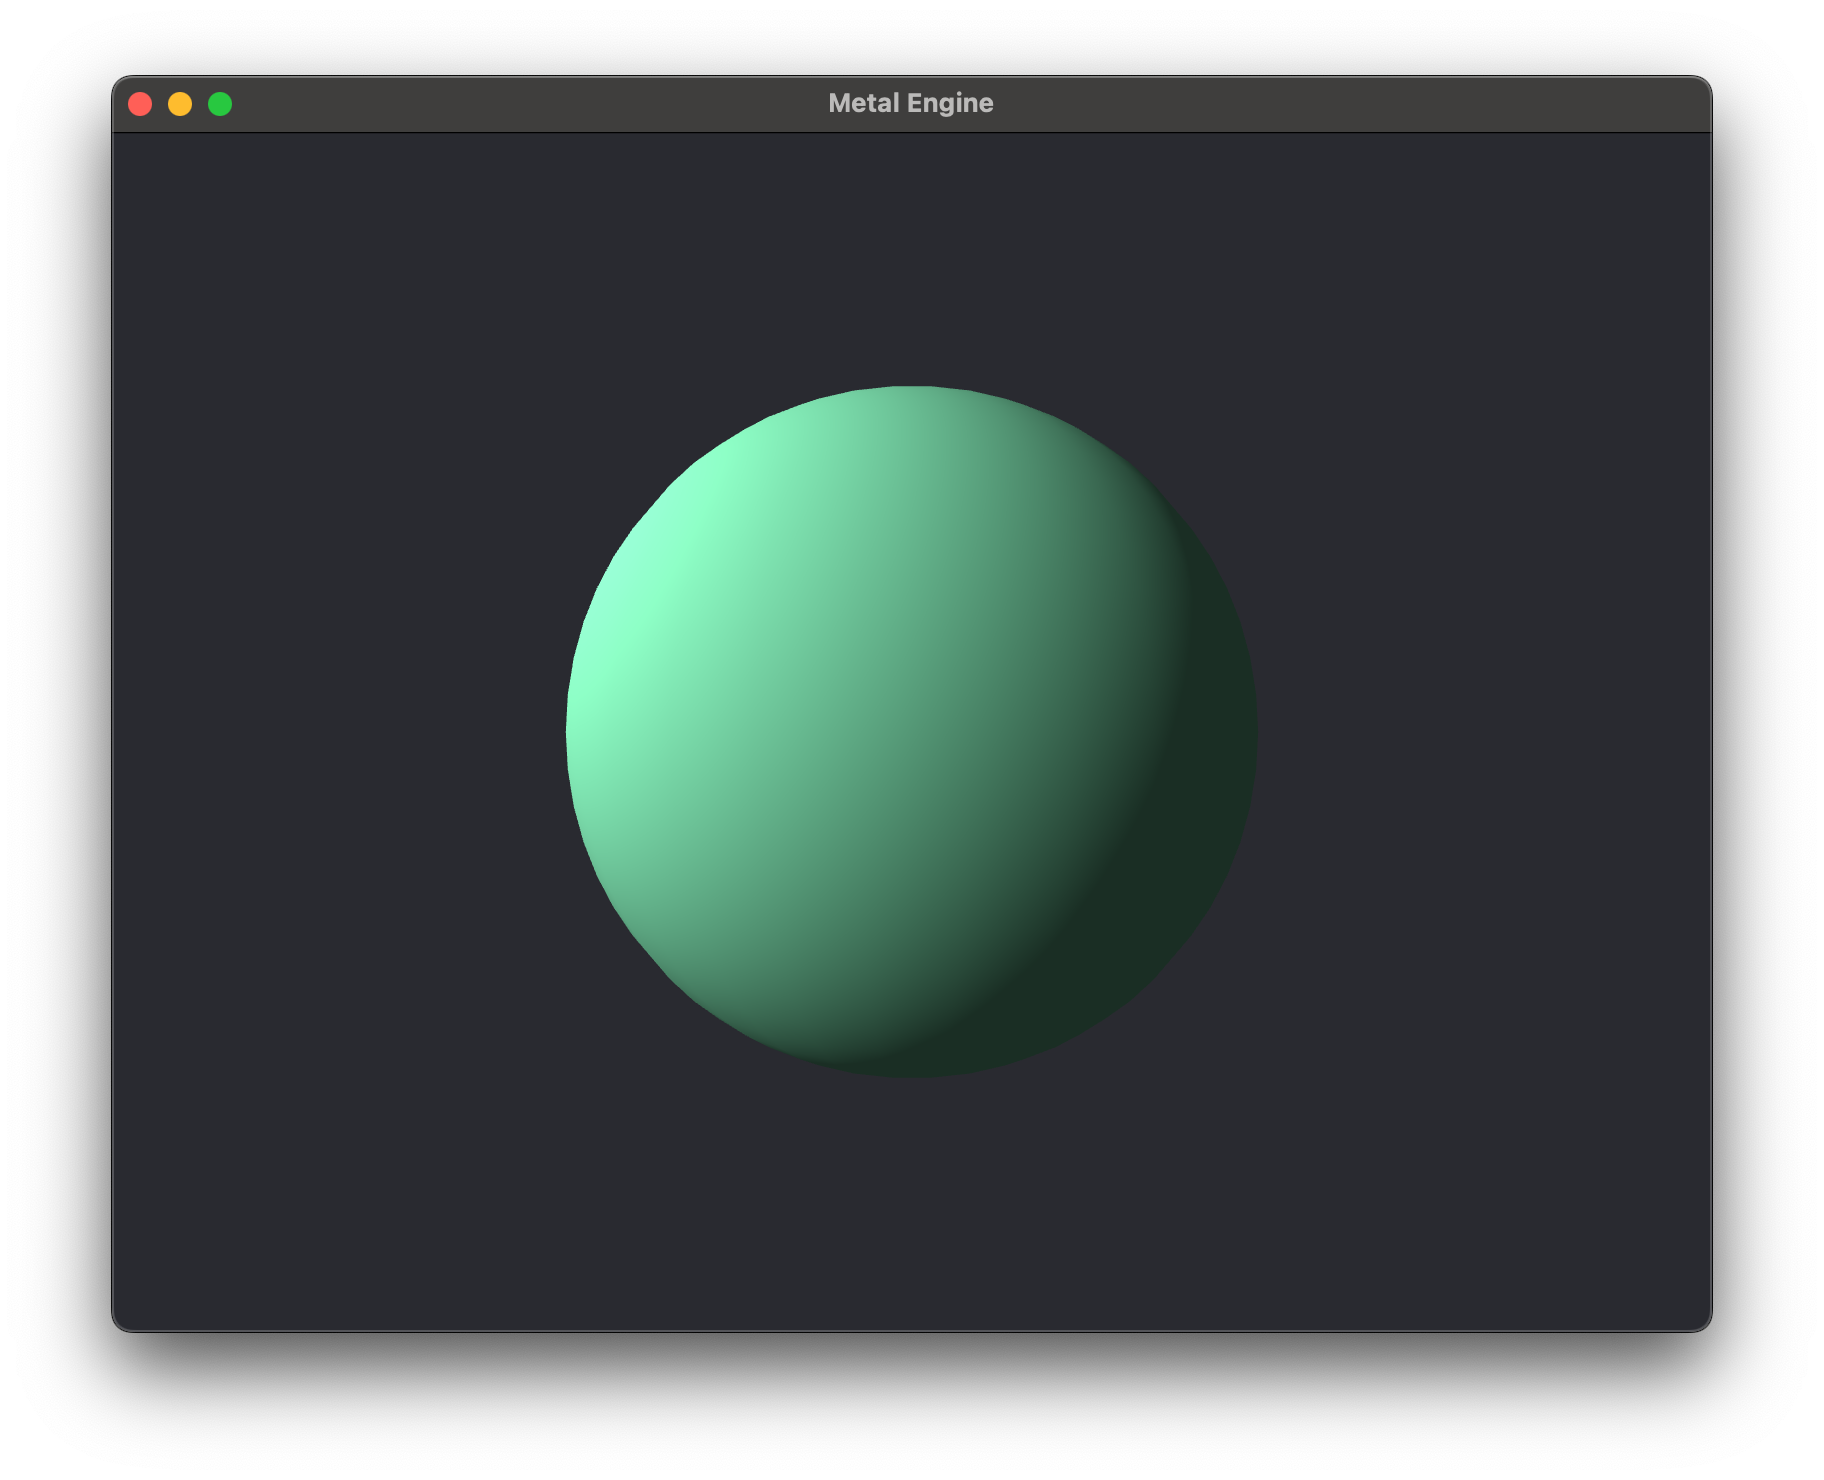1824x1480 pixels.
Task: Enter full screen with green button
Action: click(220, 104)
